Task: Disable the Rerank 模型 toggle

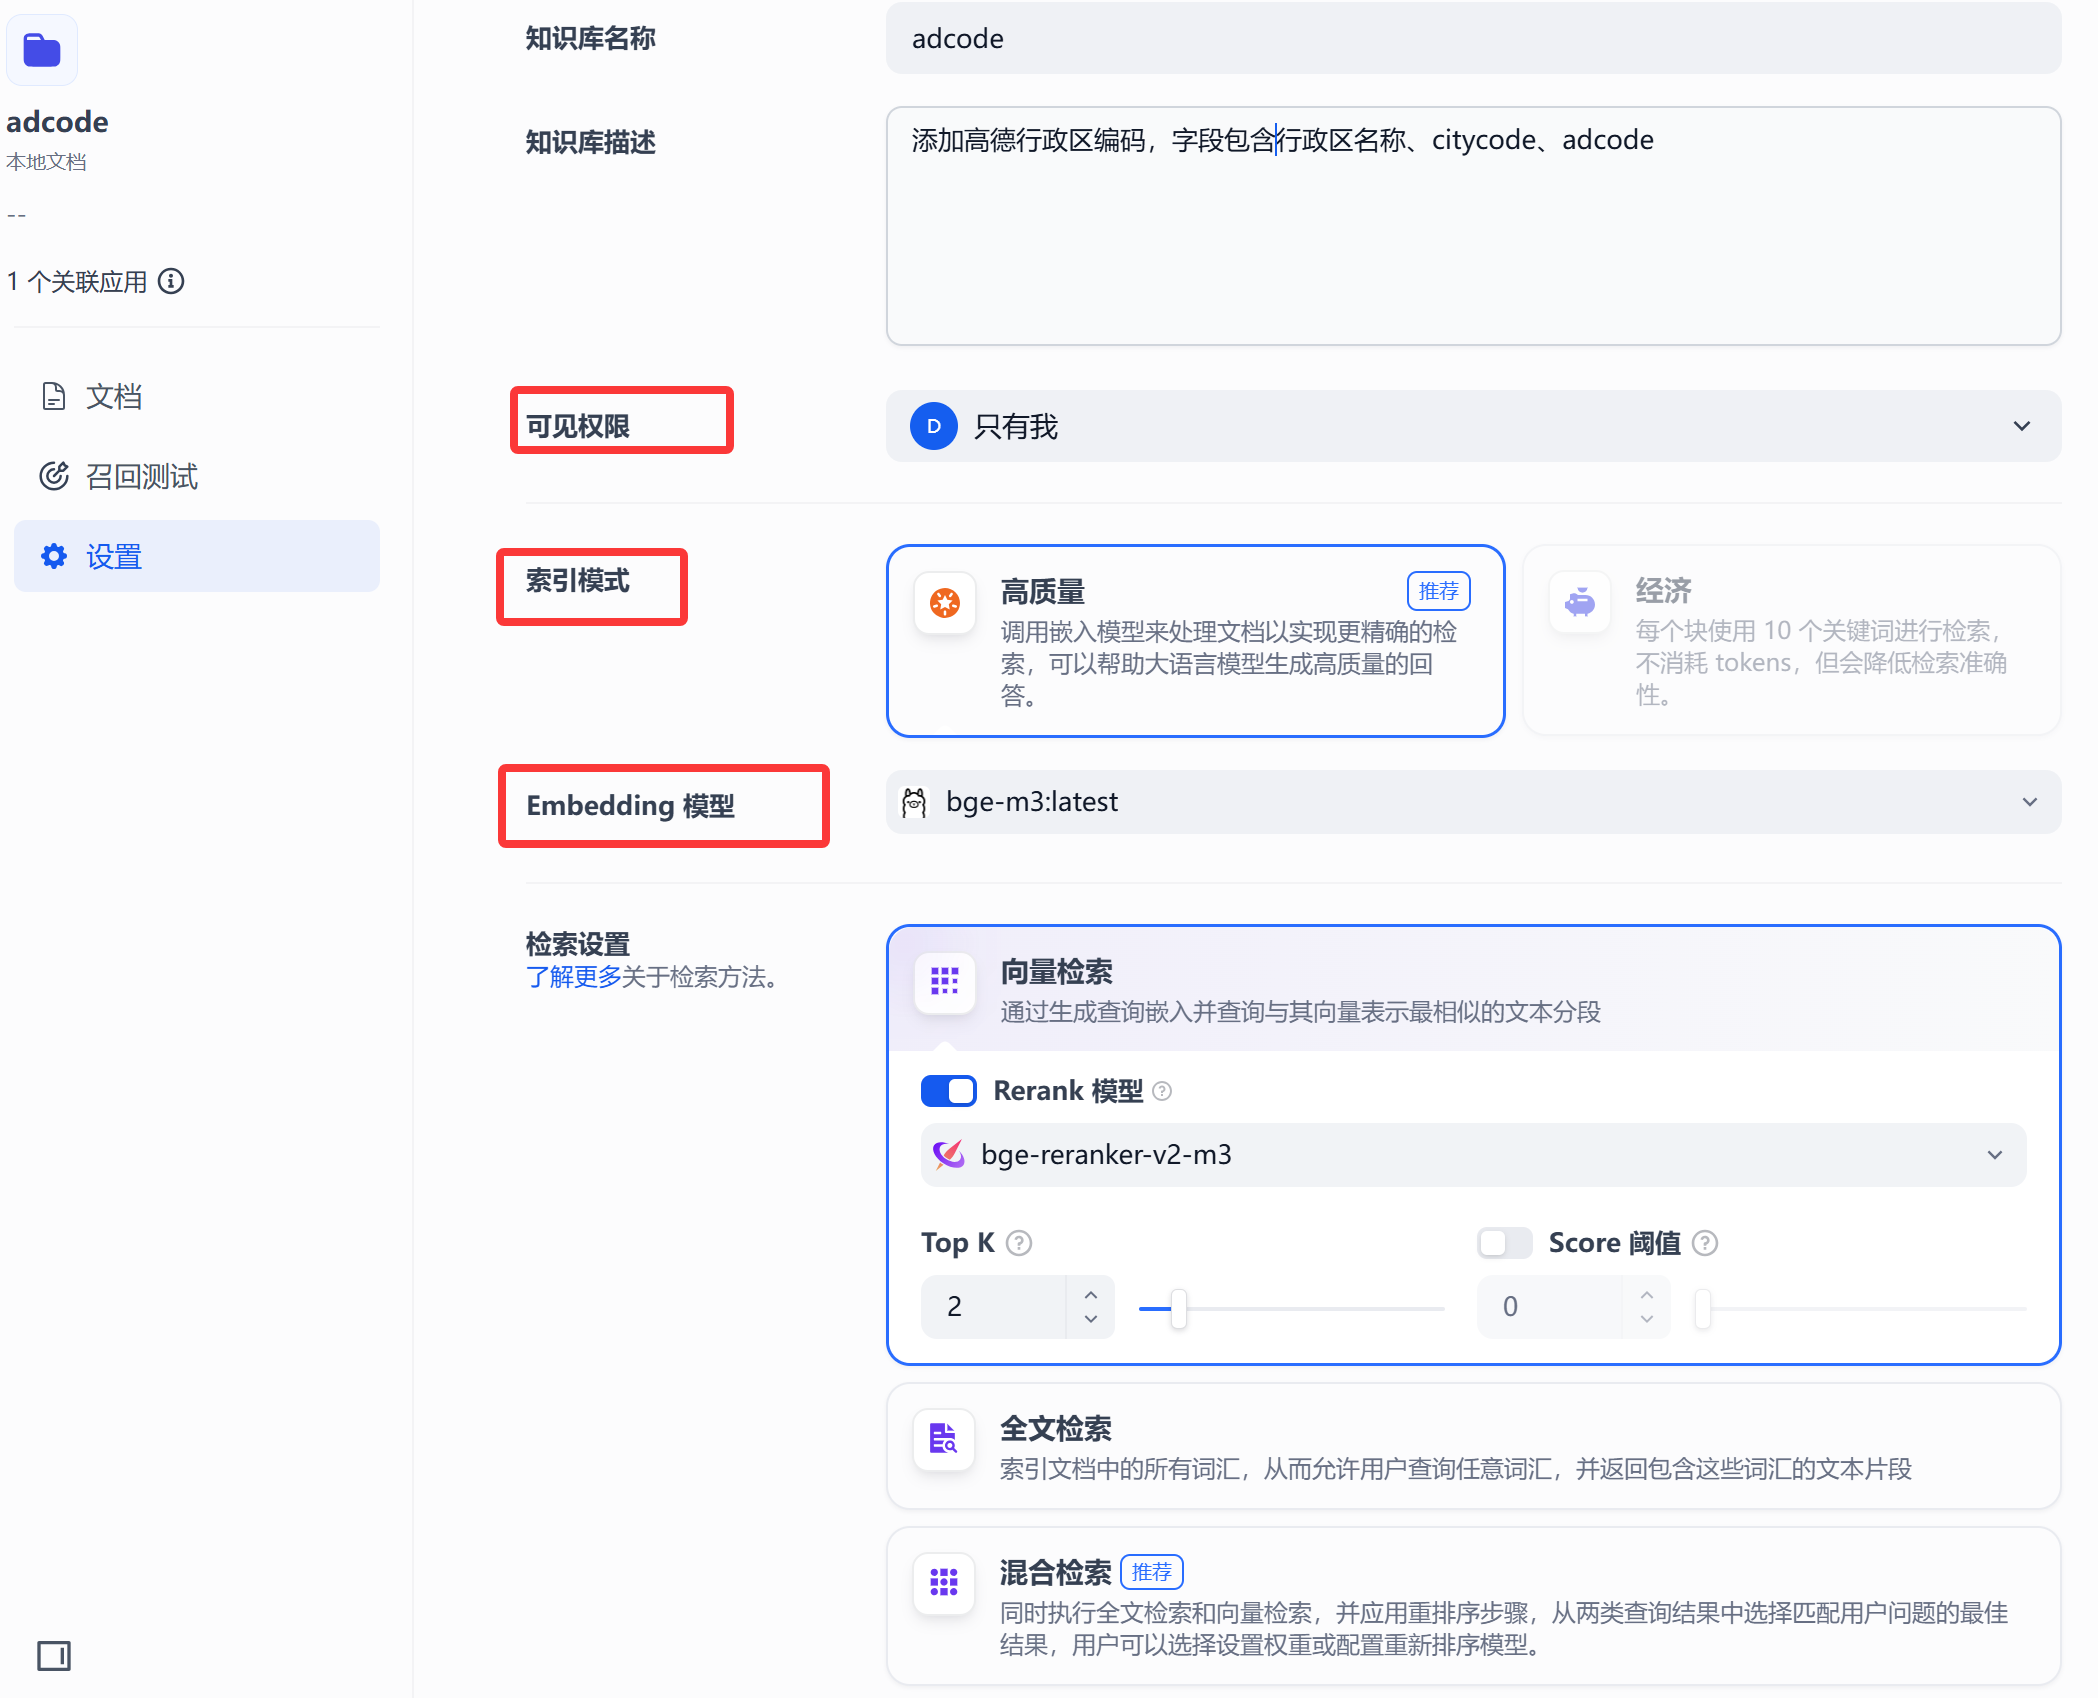Action: point(948,1091)
